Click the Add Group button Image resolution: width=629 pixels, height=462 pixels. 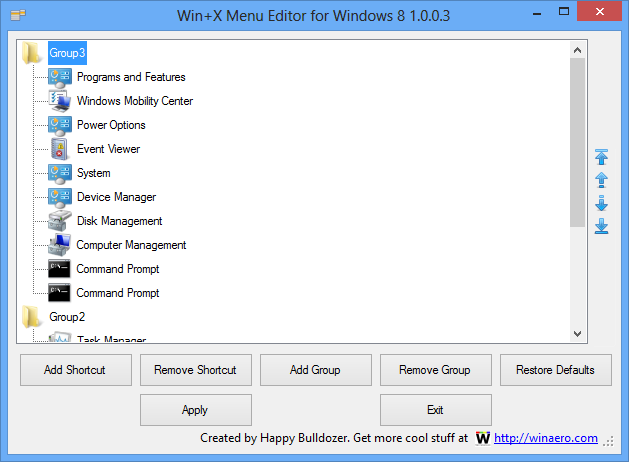pyautogui.click(x=316, y=370)
